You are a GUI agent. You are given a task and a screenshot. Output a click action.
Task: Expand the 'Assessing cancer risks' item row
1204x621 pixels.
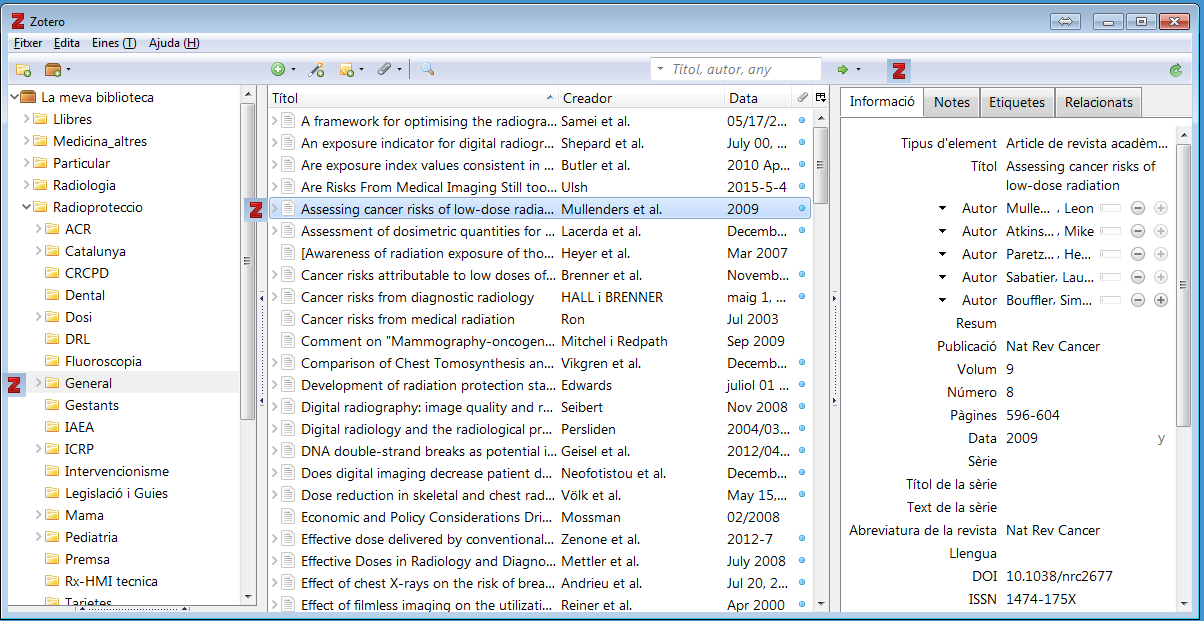(275, 209)
